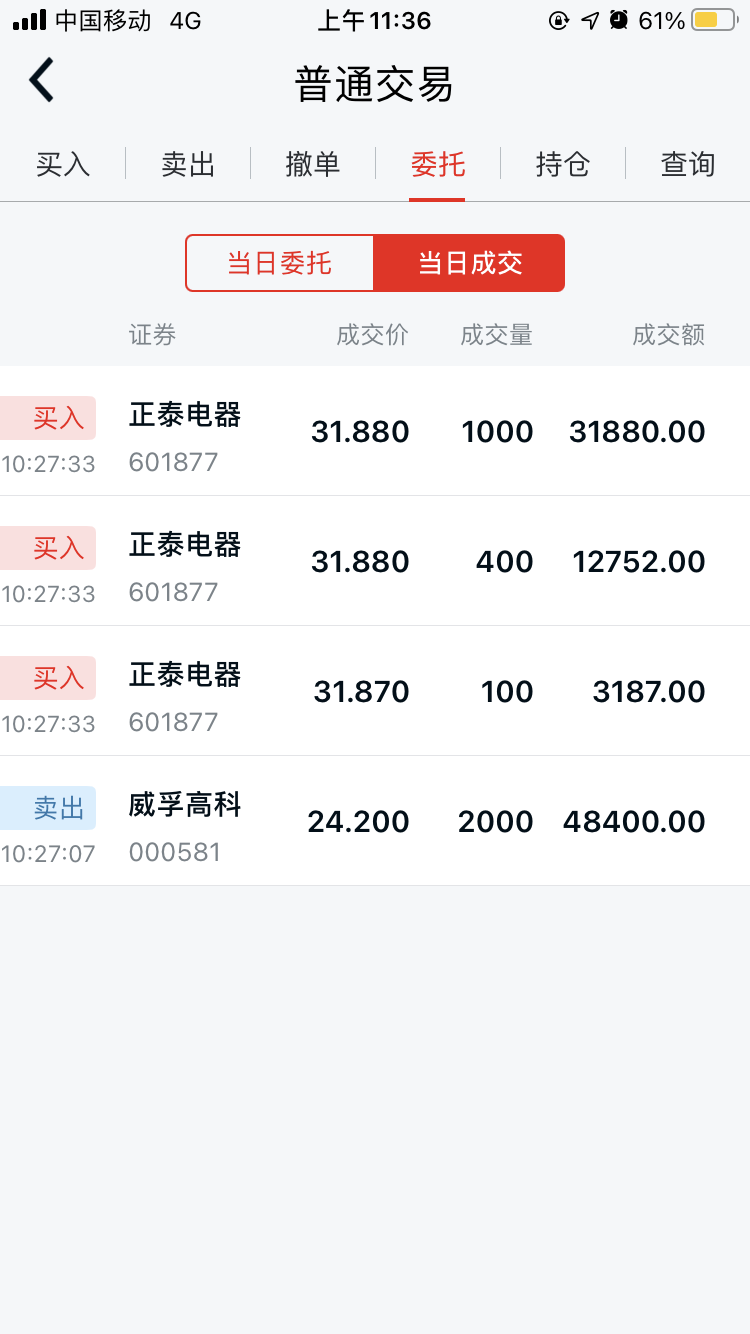This screenshot has height=1334, width=750.
Task: Open the 买入 tab
Action: (63, 164)
